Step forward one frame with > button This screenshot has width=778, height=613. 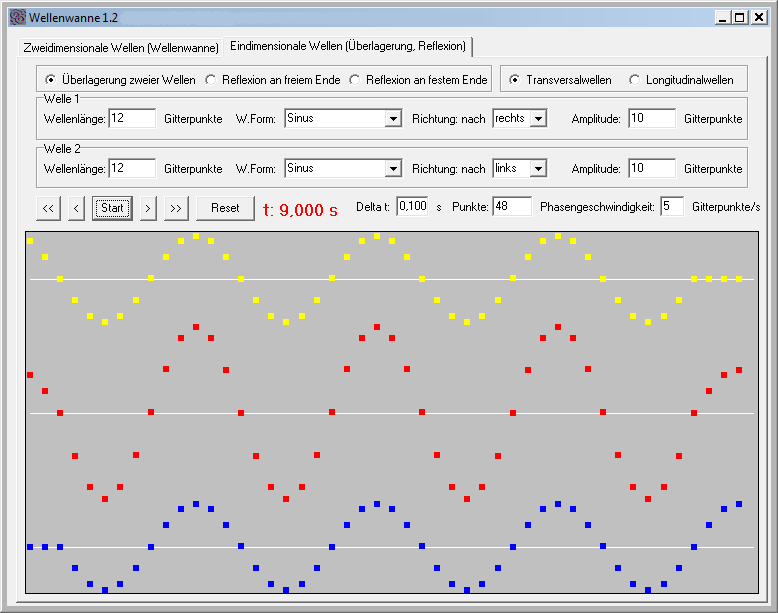[147, 208]
